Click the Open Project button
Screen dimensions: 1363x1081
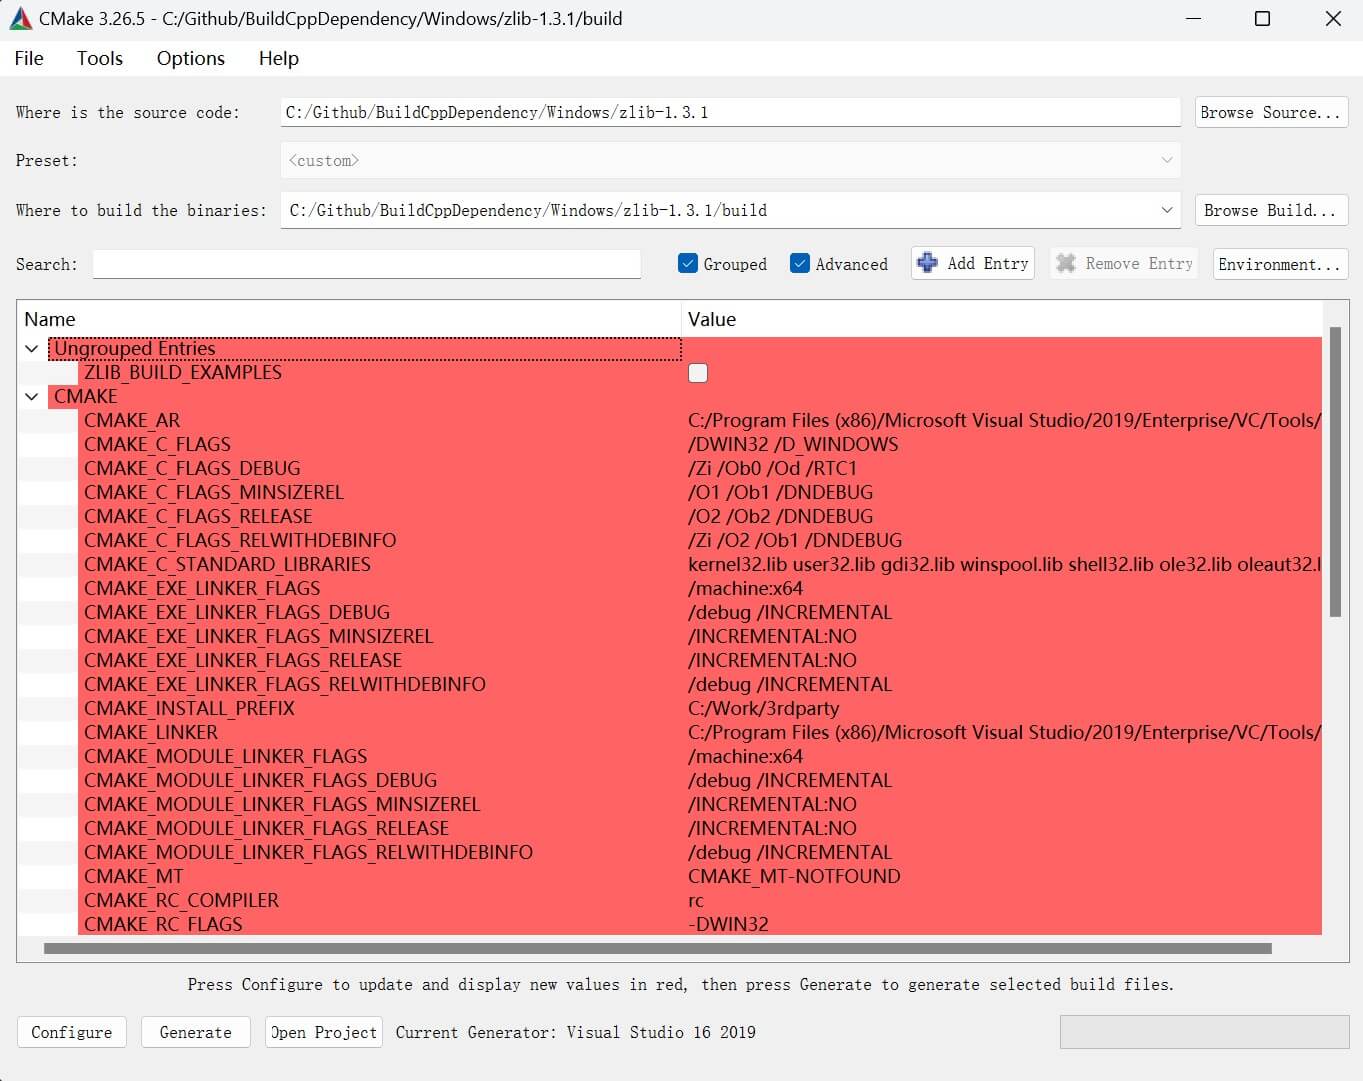tap(324, 1032)
